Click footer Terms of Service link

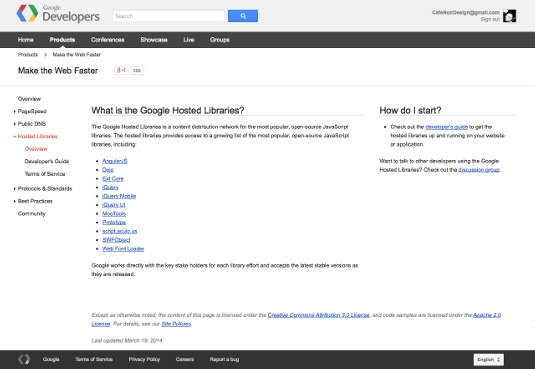coord(94,359)
